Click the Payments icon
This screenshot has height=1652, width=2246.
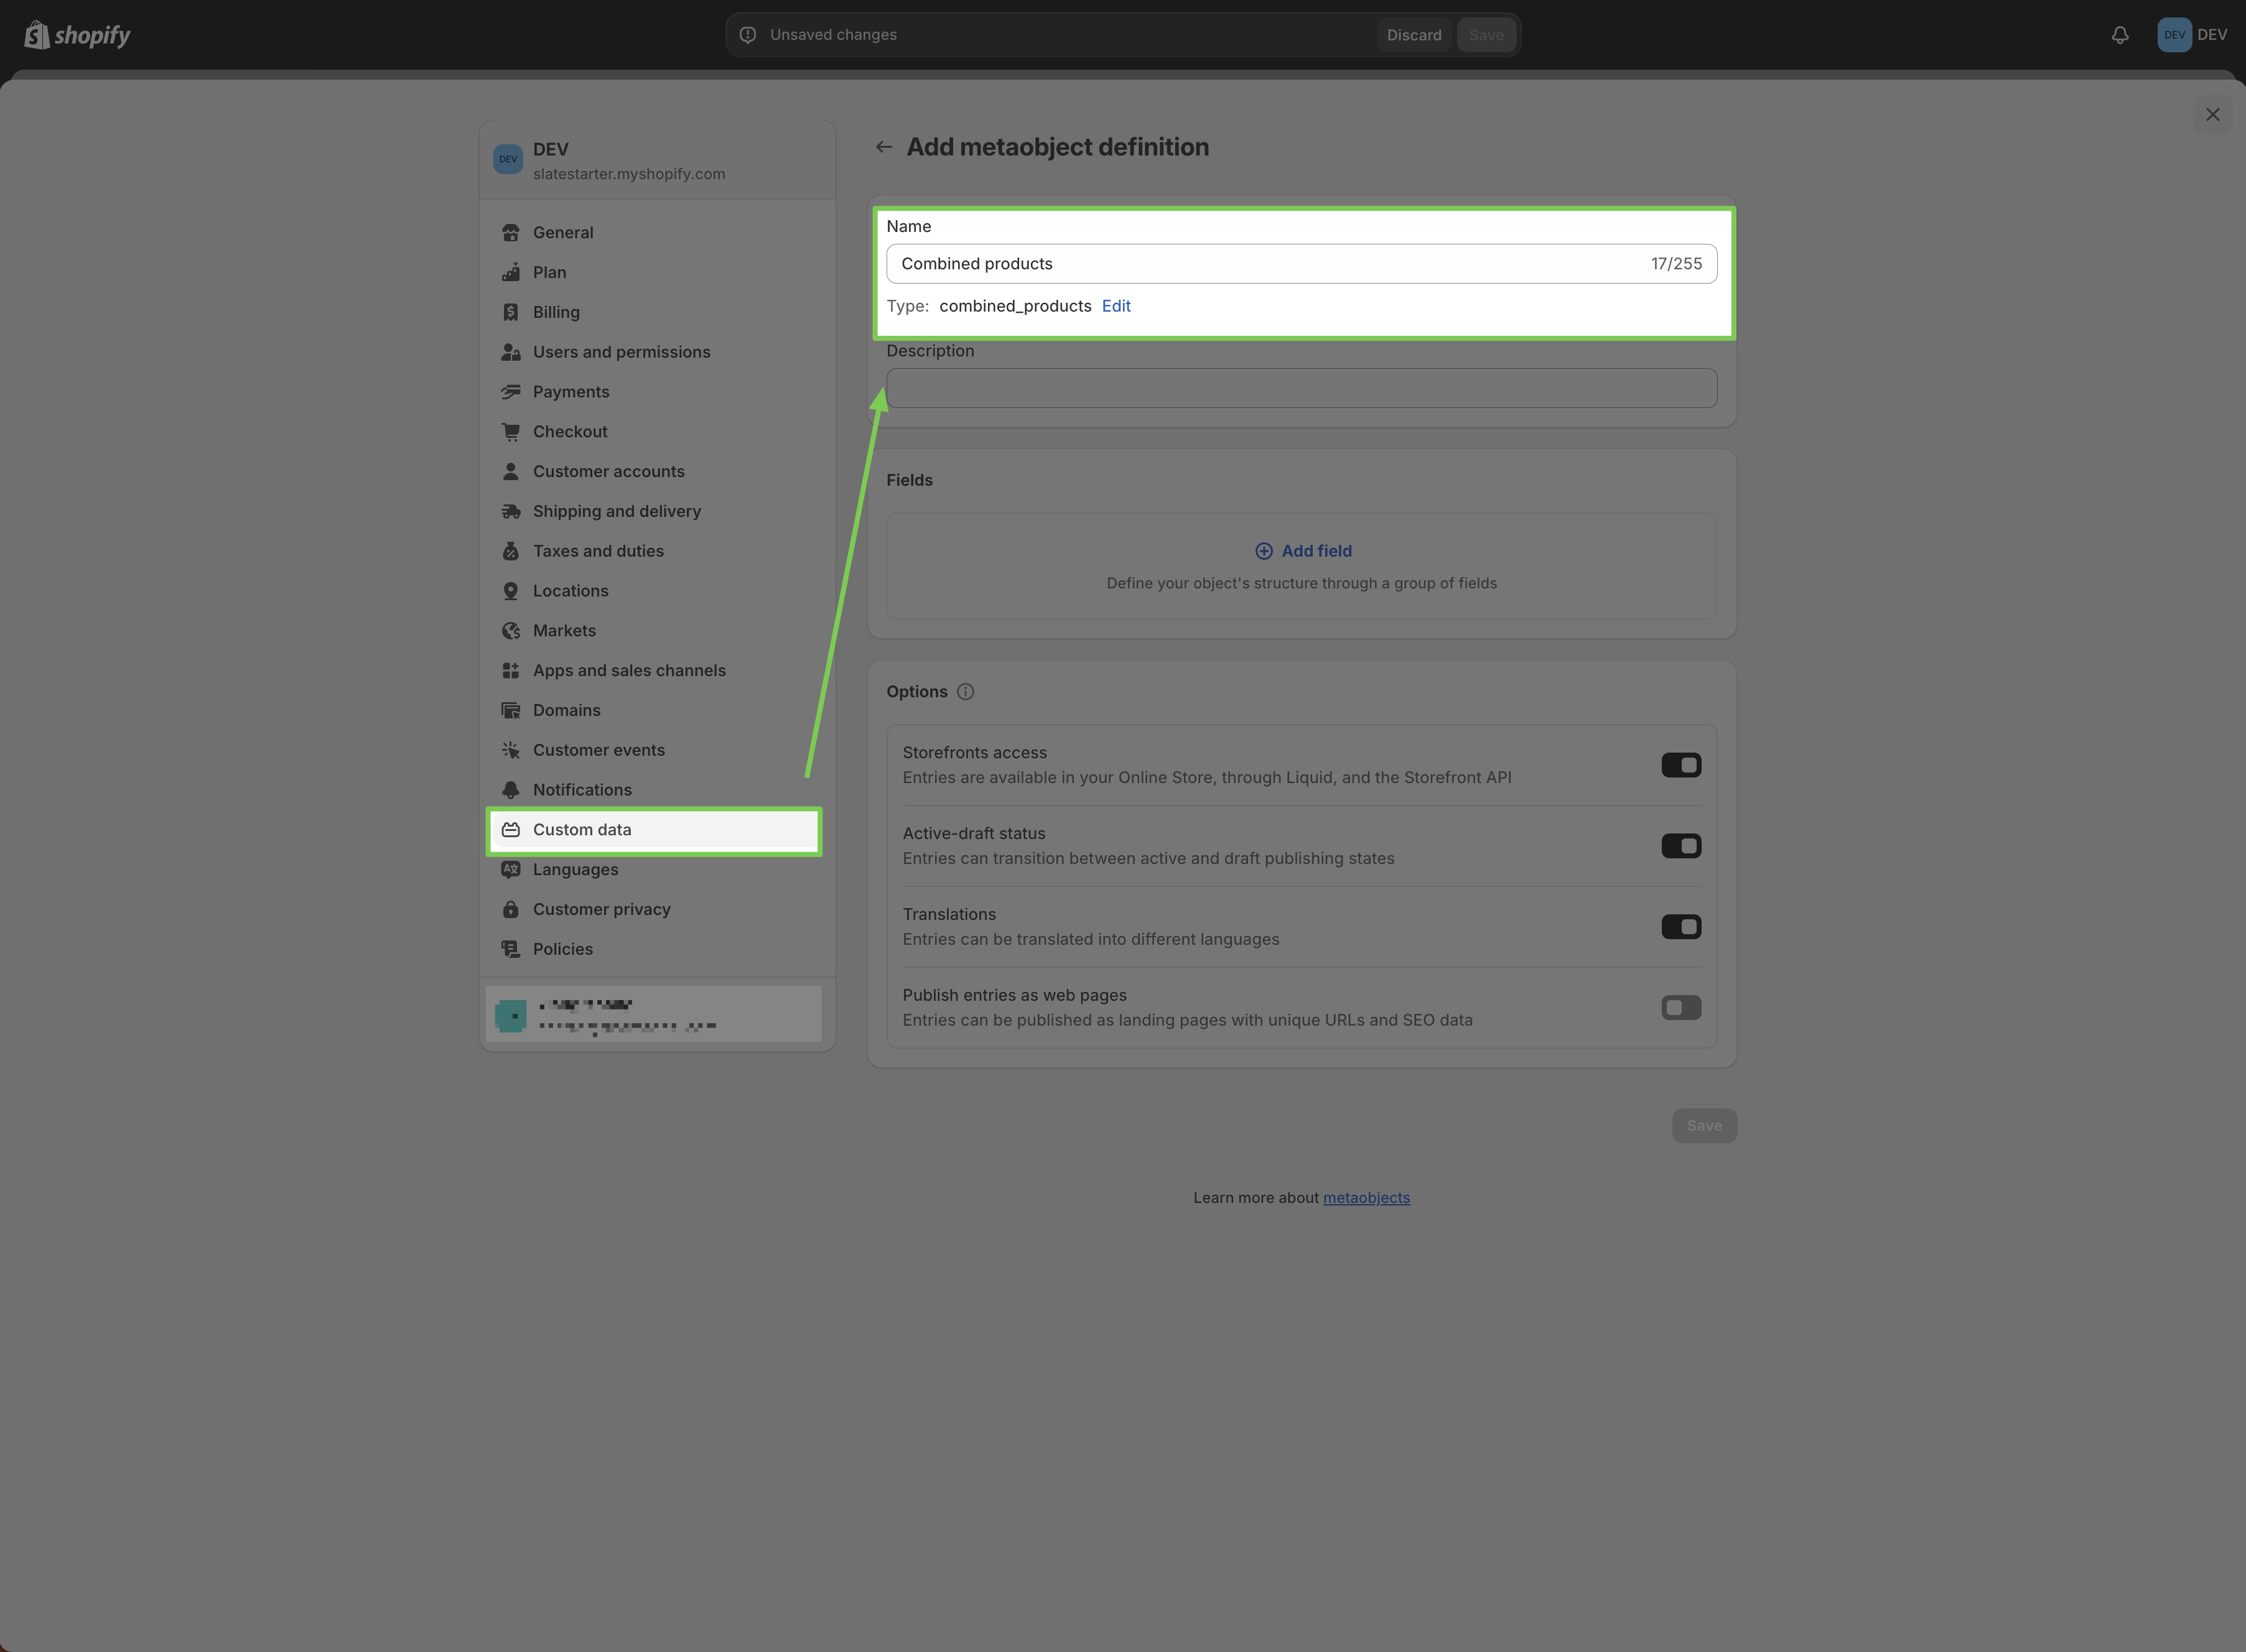tap(511, 392)
